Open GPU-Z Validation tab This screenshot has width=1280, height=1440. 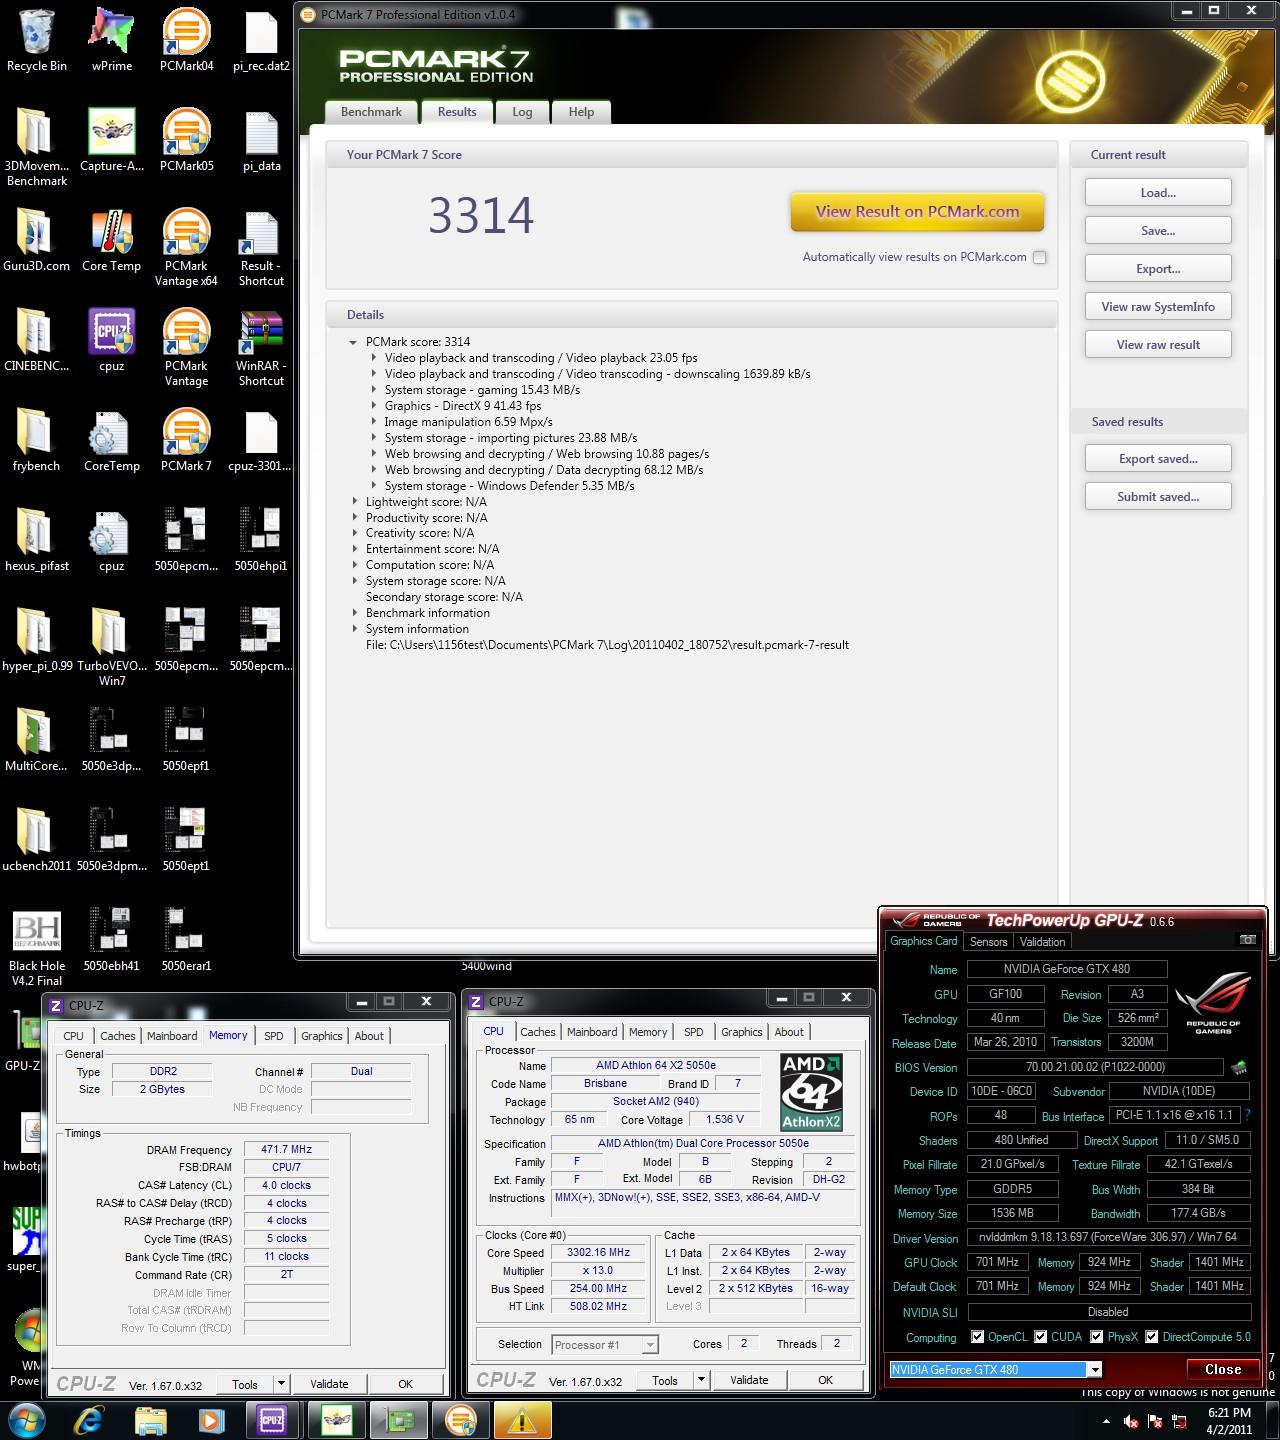click(1042, 941)
